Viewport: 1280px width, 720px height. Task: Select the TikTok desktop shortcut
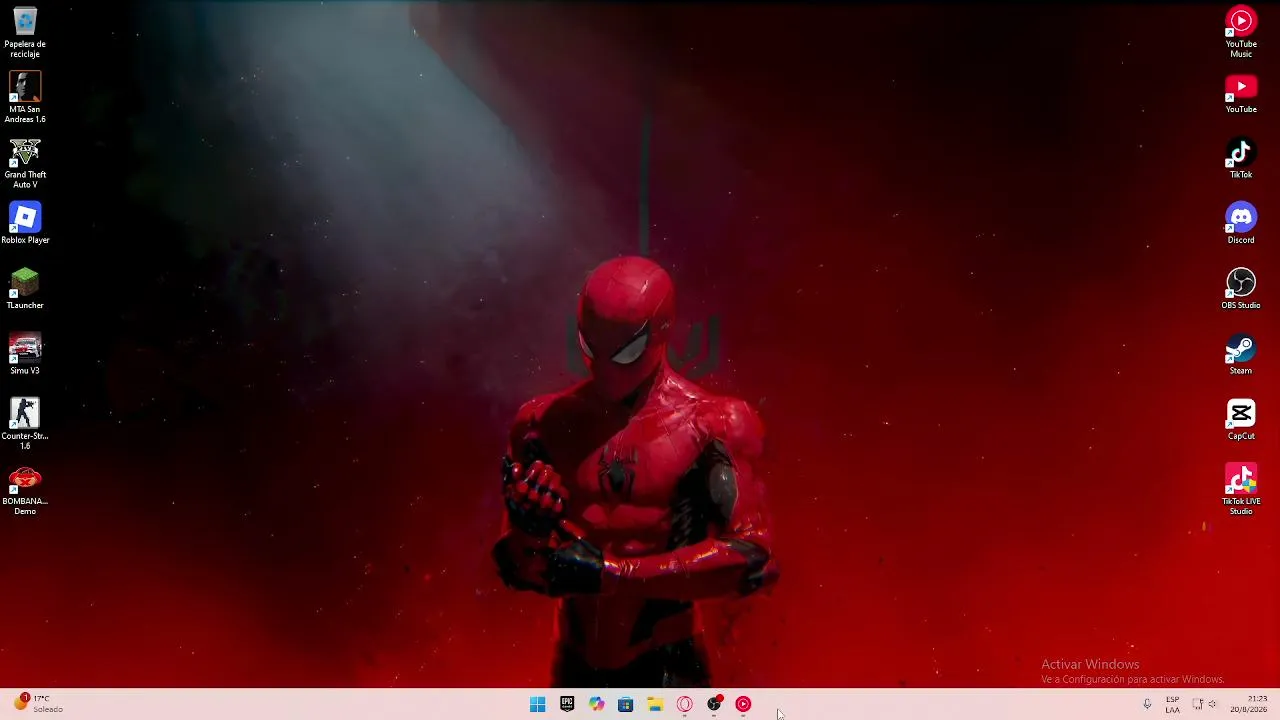tap(1241, 159)
